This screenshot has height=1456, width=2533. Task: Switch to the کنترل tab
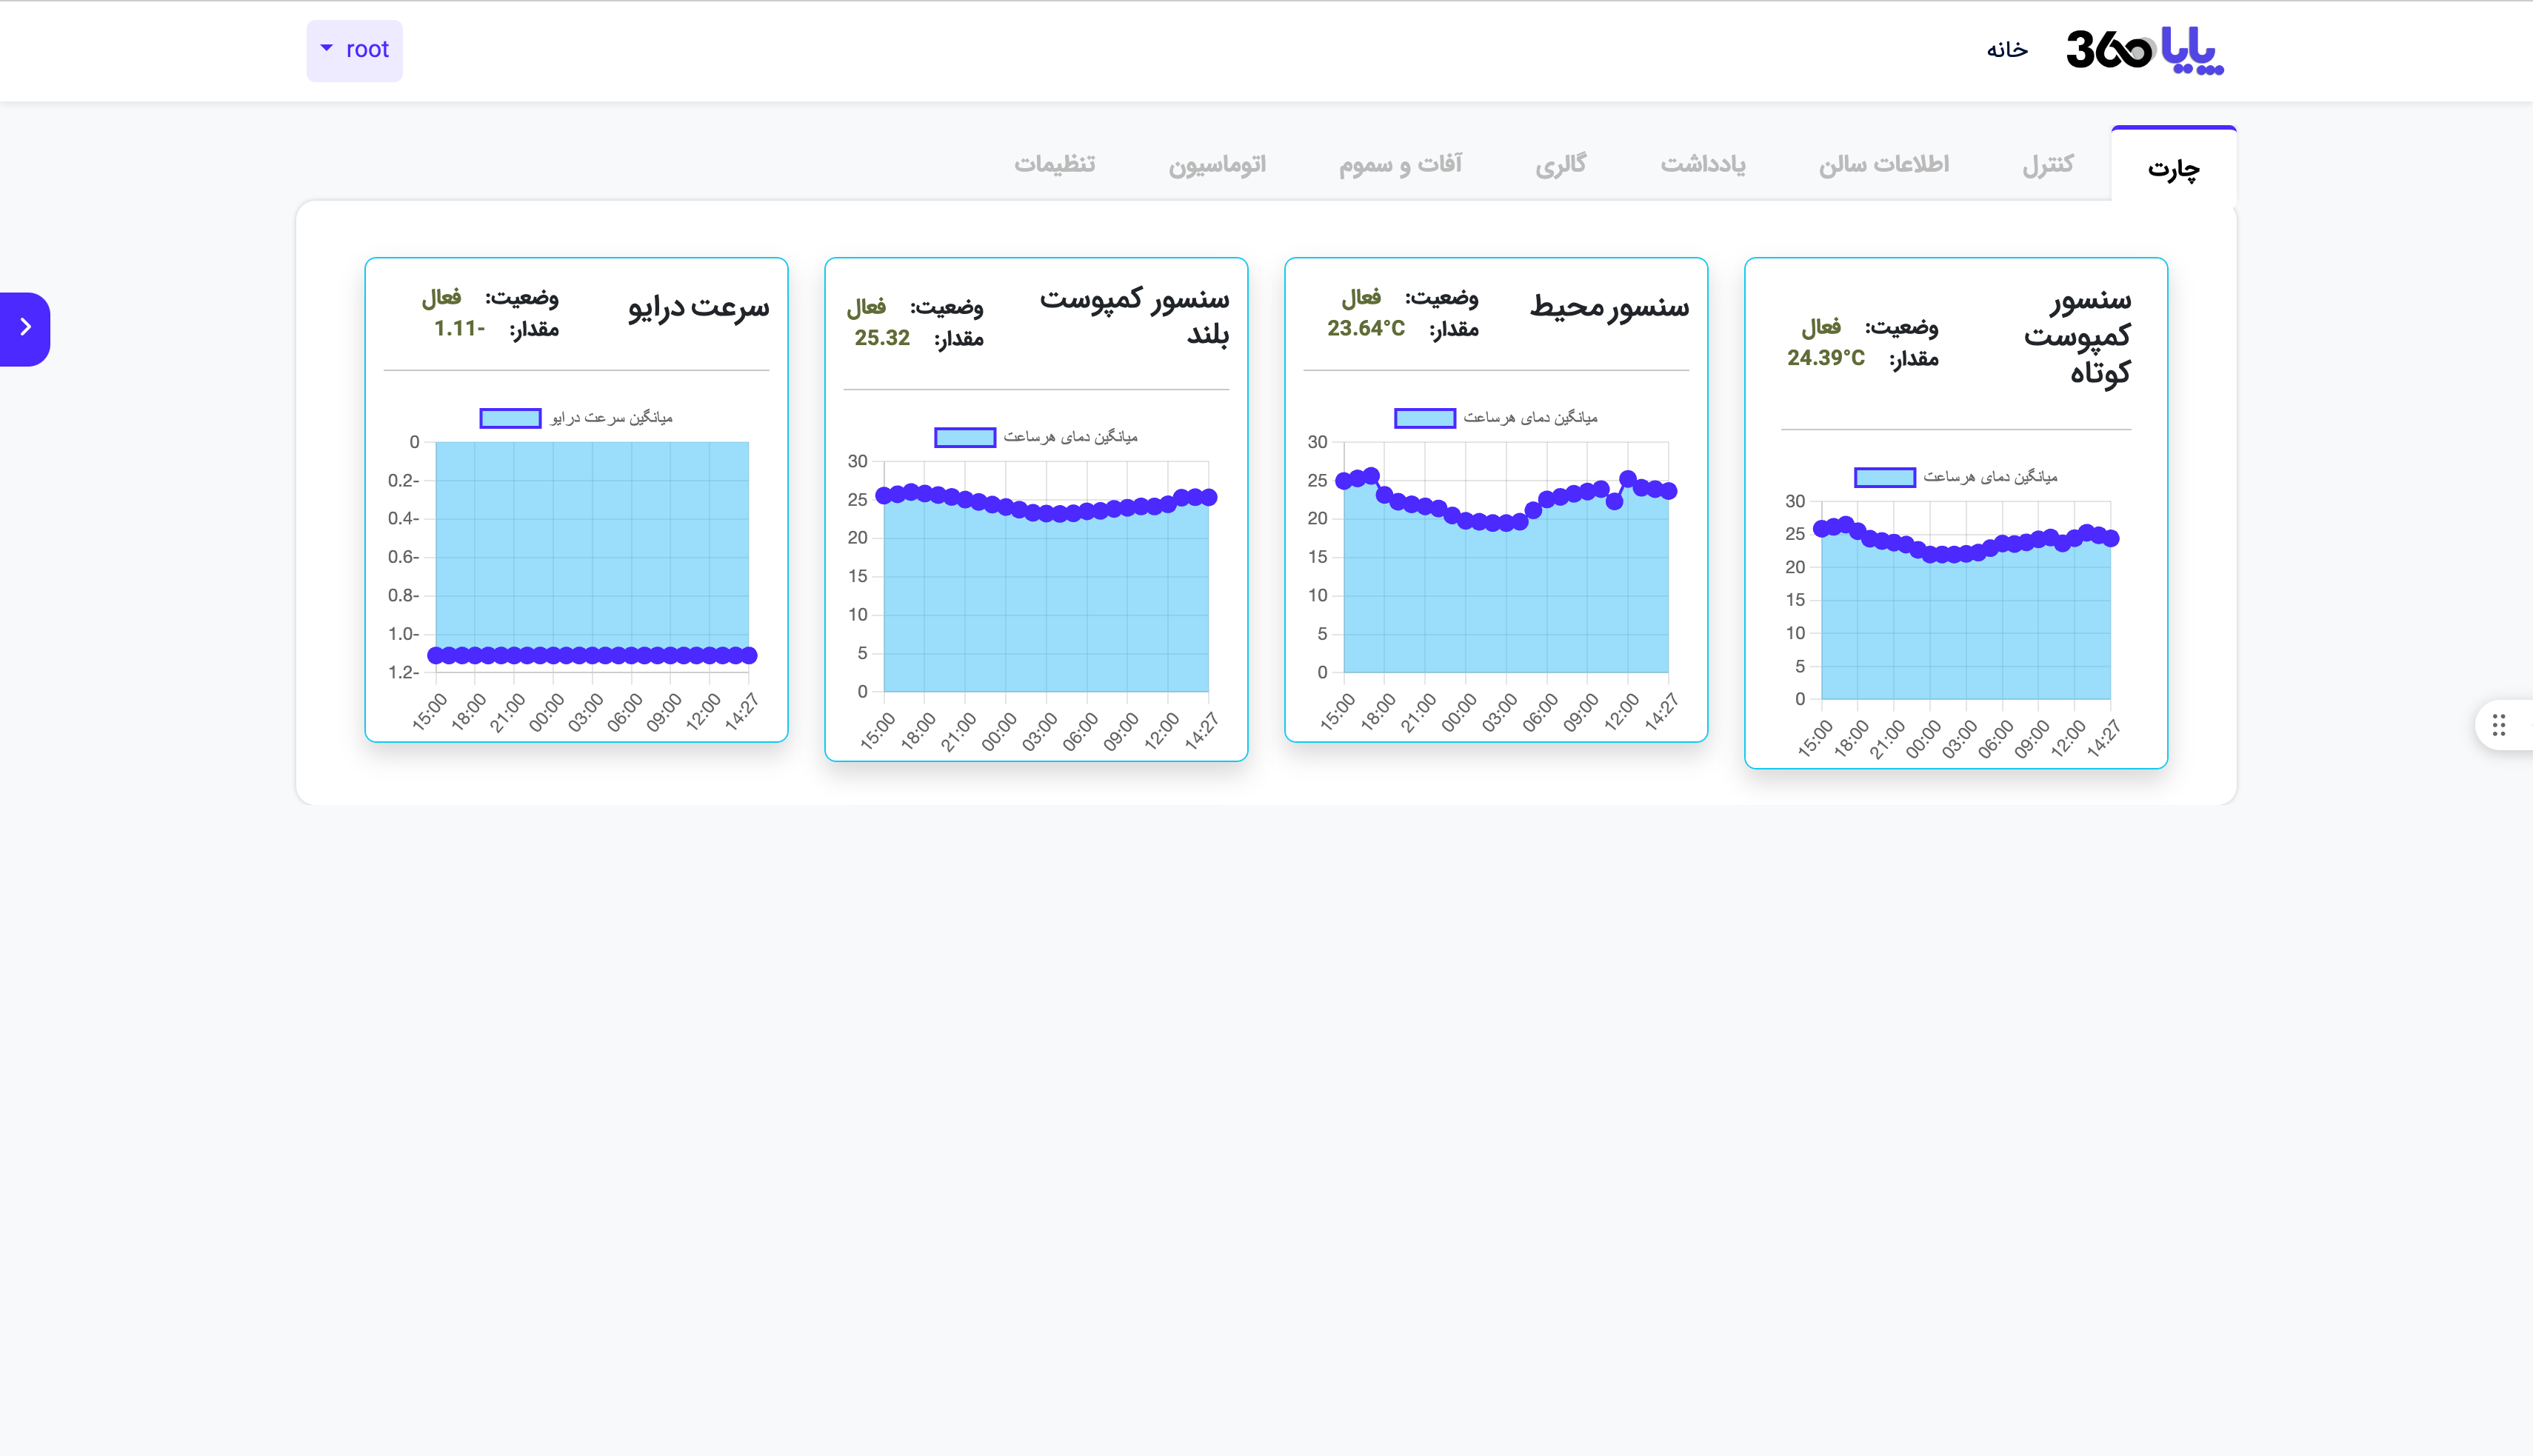[x=2047, y=164]
